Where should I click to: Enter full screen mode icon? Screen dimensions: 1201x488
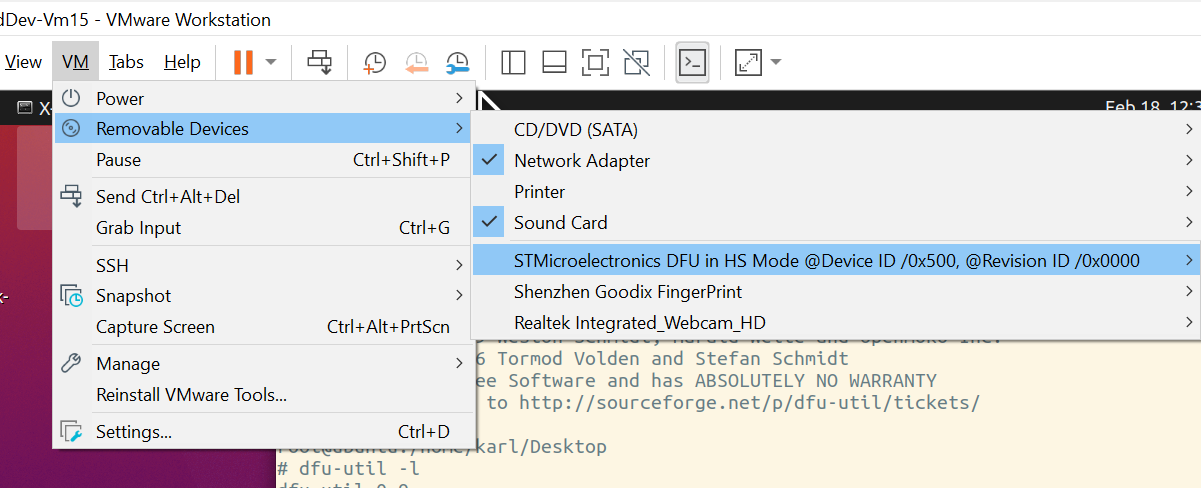coord(596,62)
